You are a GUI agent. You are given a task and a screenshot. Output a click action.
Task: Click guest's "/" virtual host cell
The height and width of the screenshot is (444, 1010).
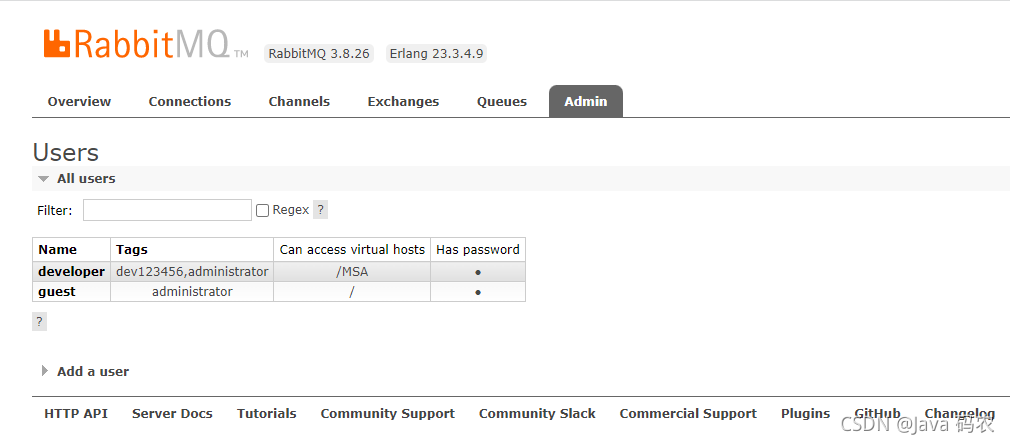tap(352, 292)
